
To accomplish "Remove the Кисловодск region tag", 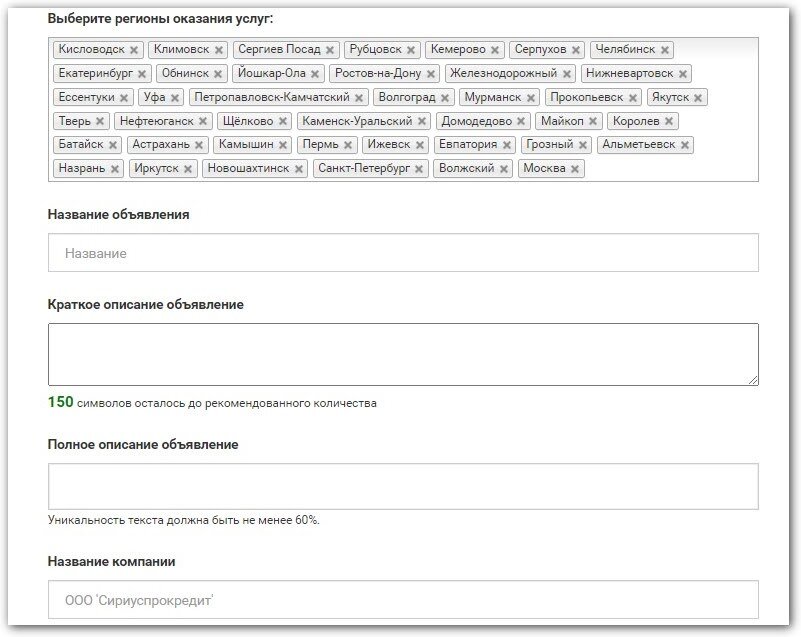I will pos(134,50).
